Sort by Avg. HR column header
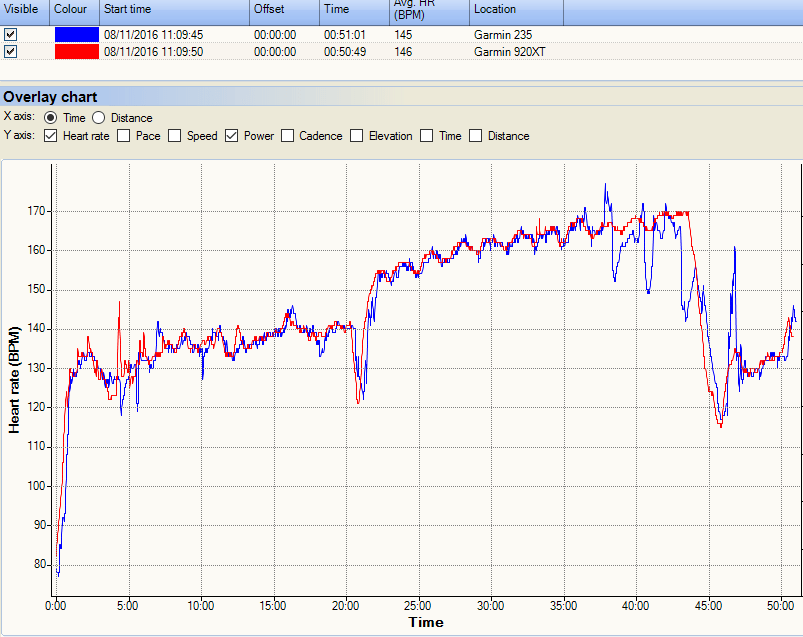Viewport: 803px width, 637px height. [430, 11]
